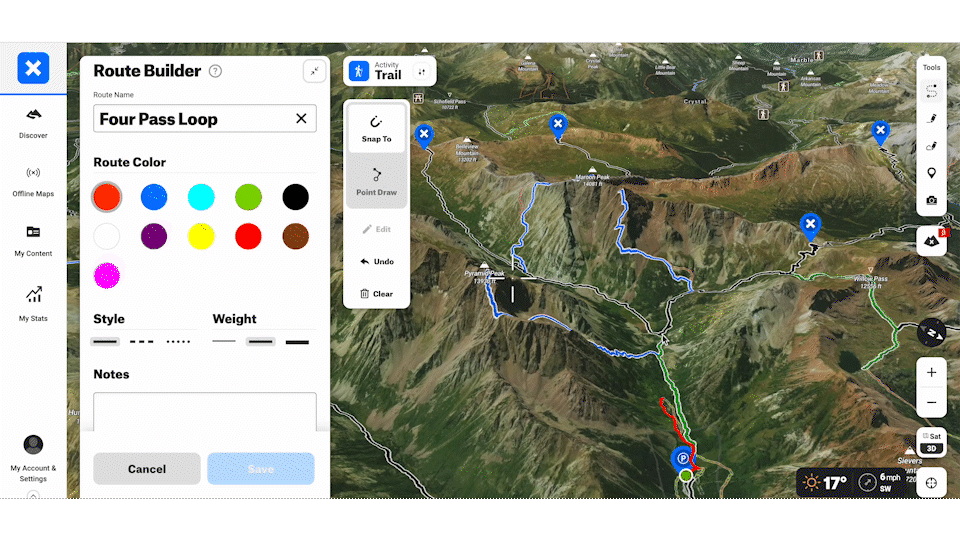960x540 pixels.
Task: Click Undo in the drawing toolbar
Action: click(376, 261)
